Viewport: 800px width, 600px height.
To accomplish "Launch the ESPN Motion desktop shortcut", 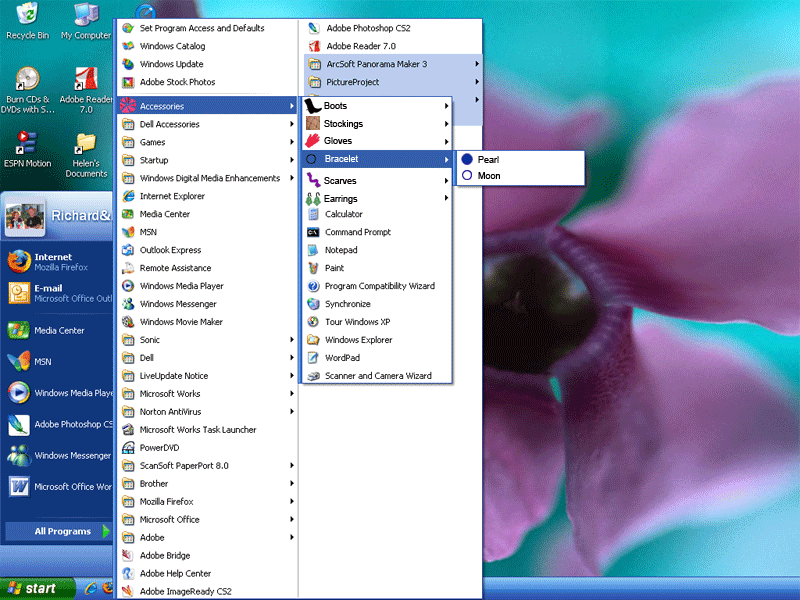I will coord(28,149).
